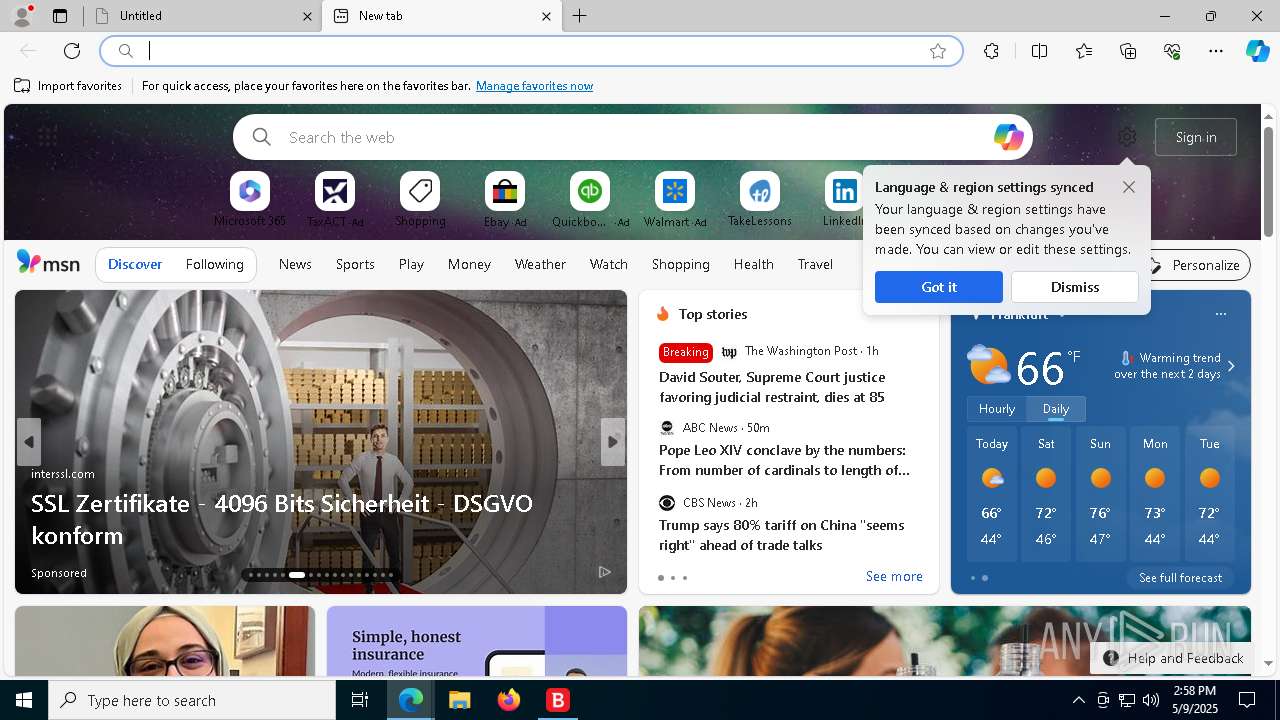
Task: Show next carousel slide
Action: 613,442
